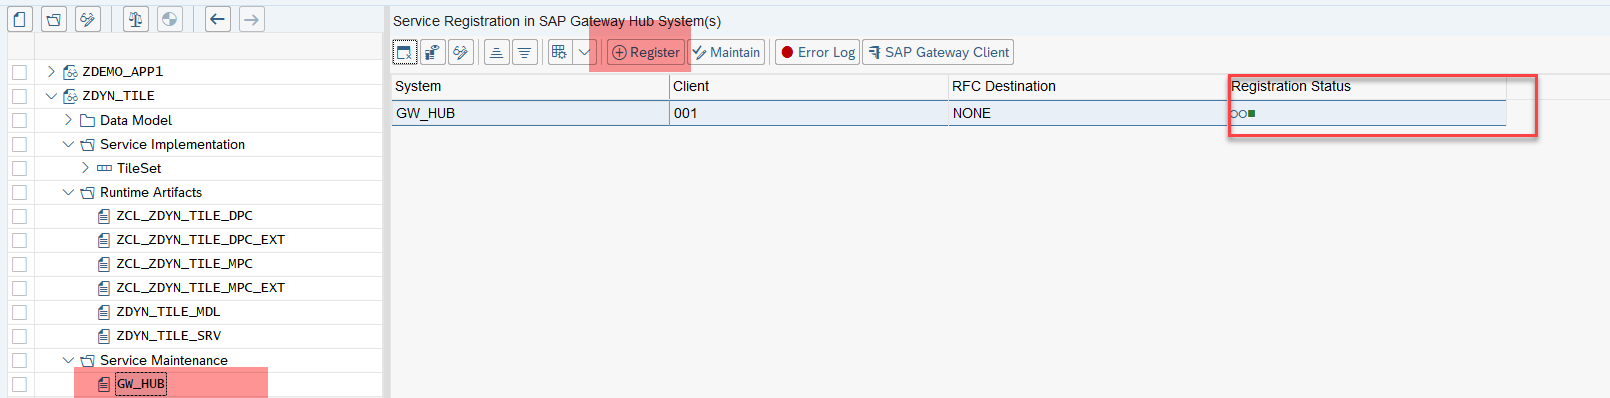
Task: Go back with the left arrow
Action: point(218,19)
